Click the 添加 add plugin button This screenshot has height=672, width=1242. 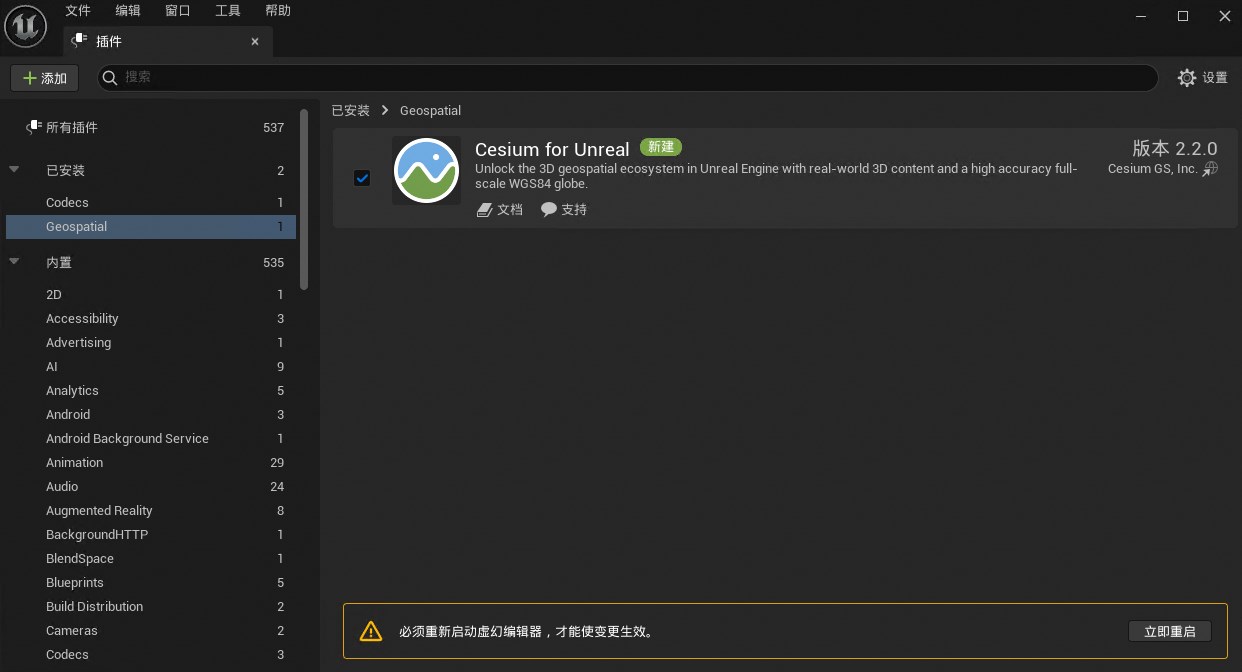(x=45, y=78)
